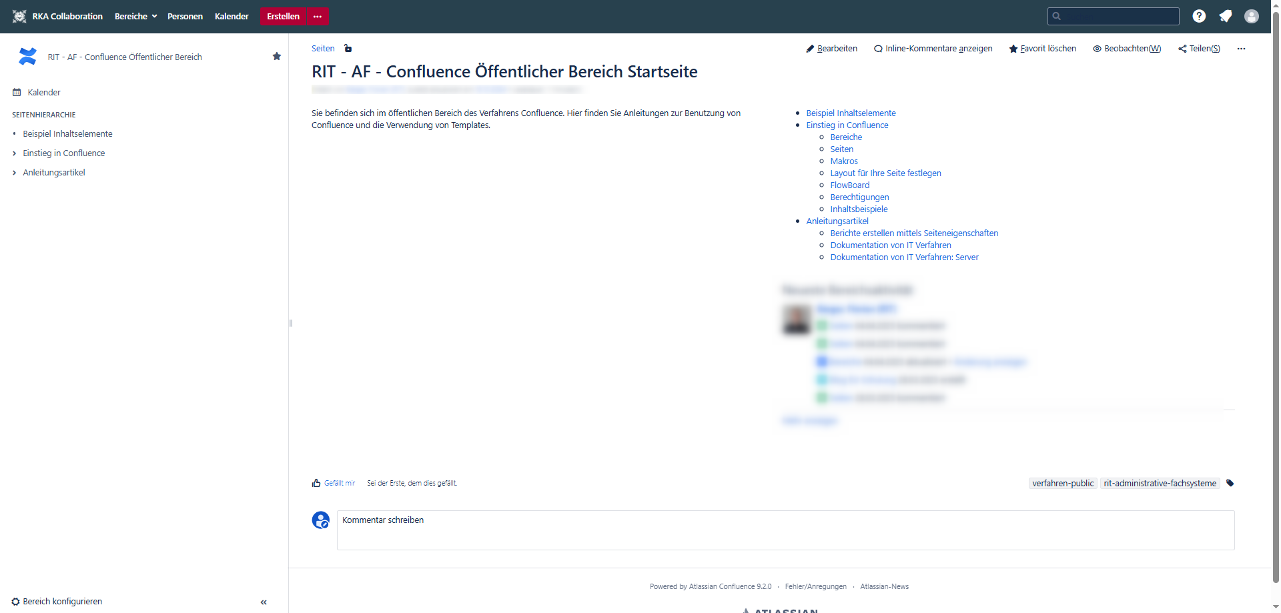Screen dimensions: 1281x613
Task: Open the Seiten content link in list
Action: [842, 149]
